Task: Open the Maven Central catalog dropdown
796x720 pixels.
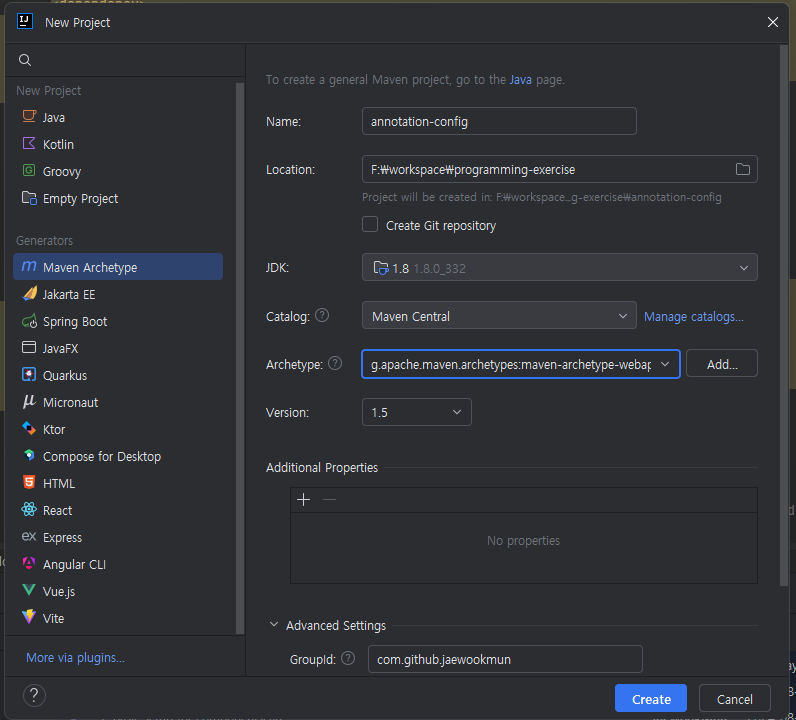Action: 499,315
